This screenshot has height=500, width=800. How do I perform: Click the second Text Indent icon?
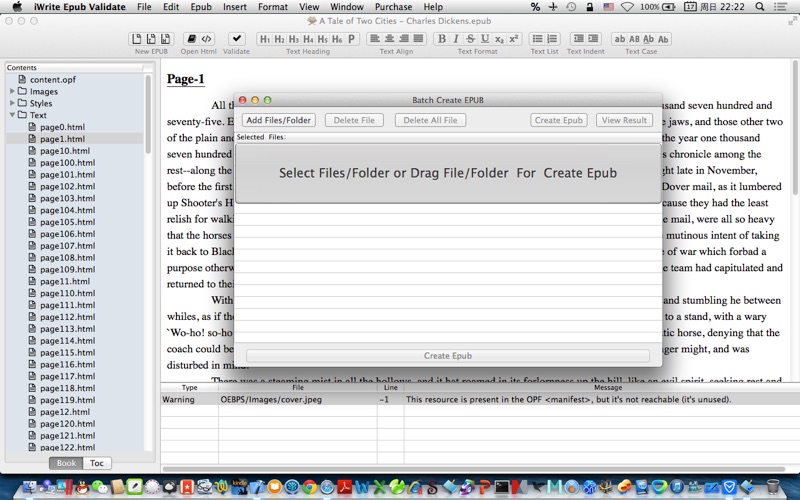(593, 39)
